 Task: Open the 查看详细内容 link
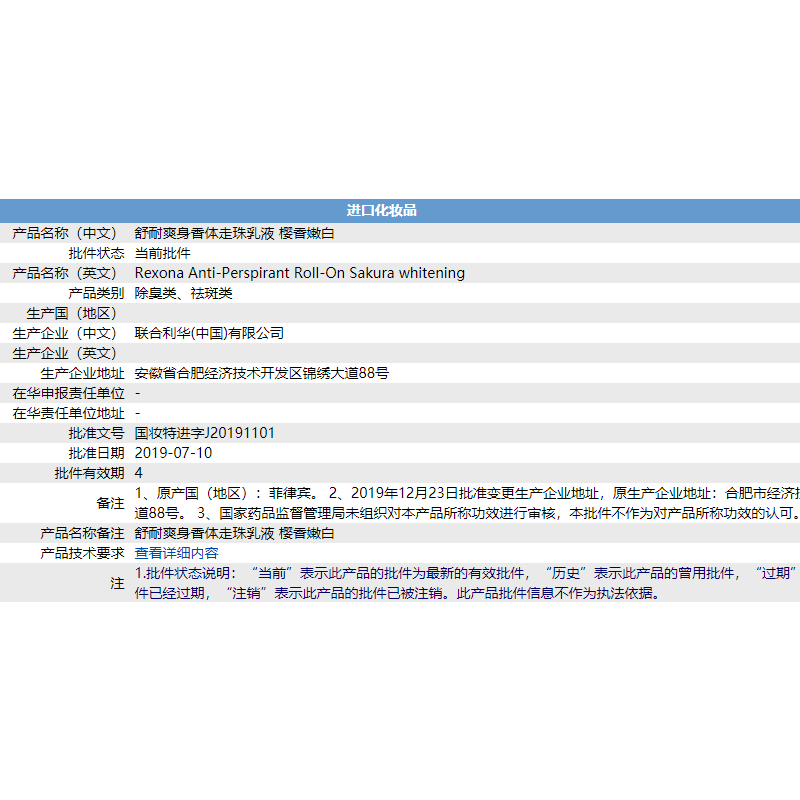point(176,553)
